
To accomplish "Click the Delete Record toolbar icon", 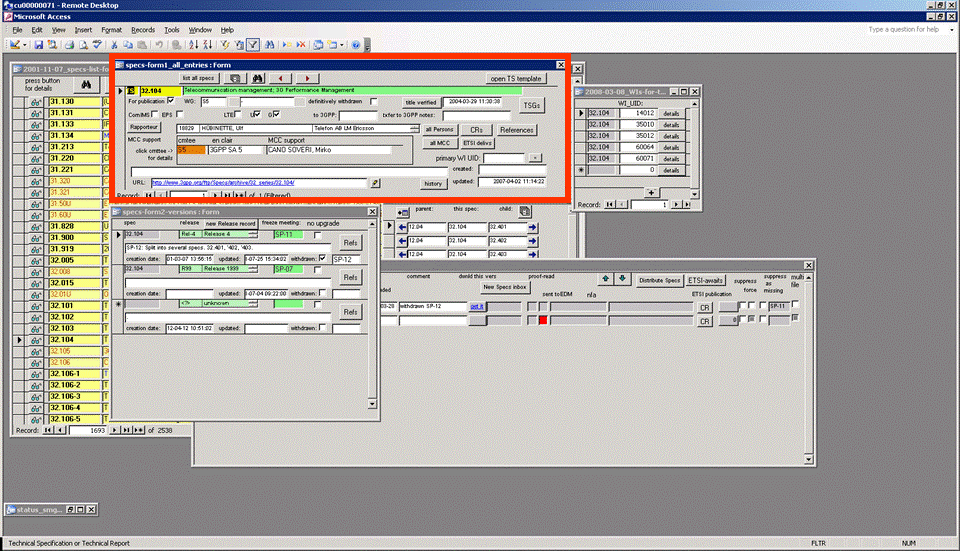I will 301,45.
